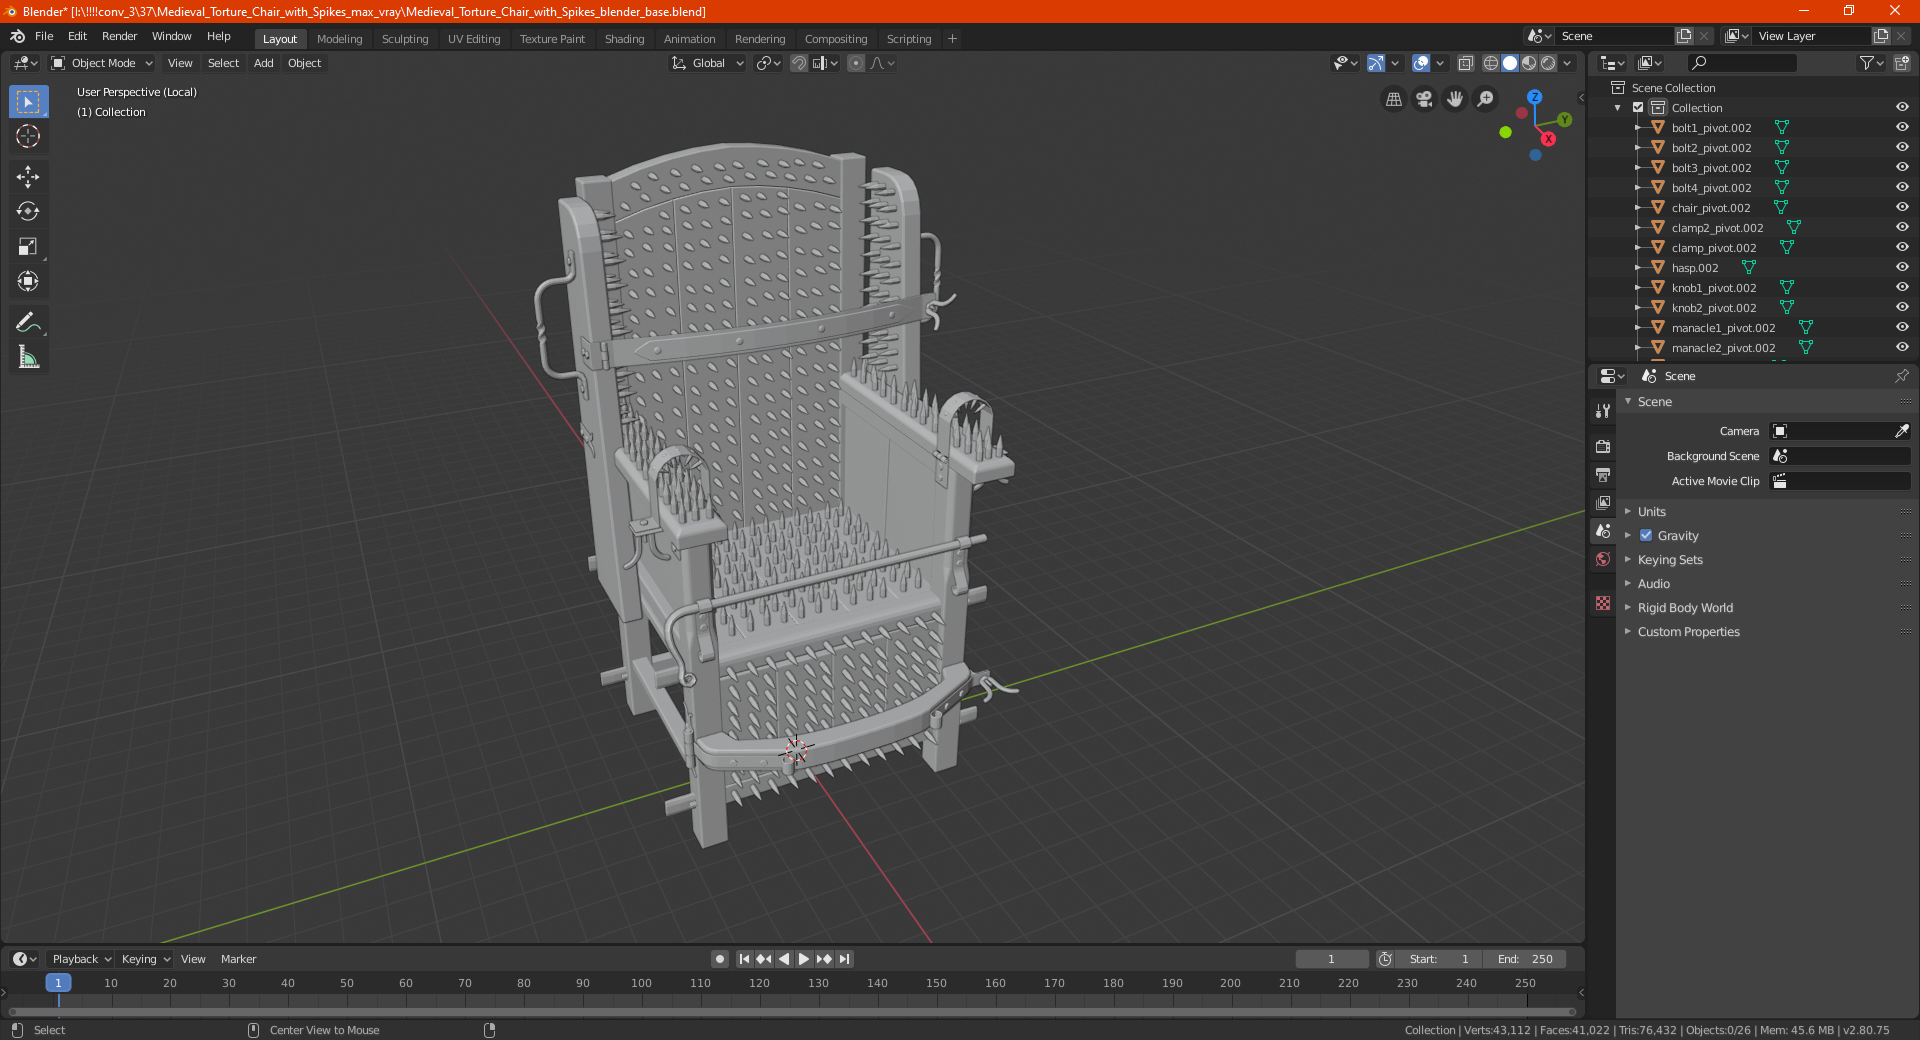Open the File menu

coord(44,36)
